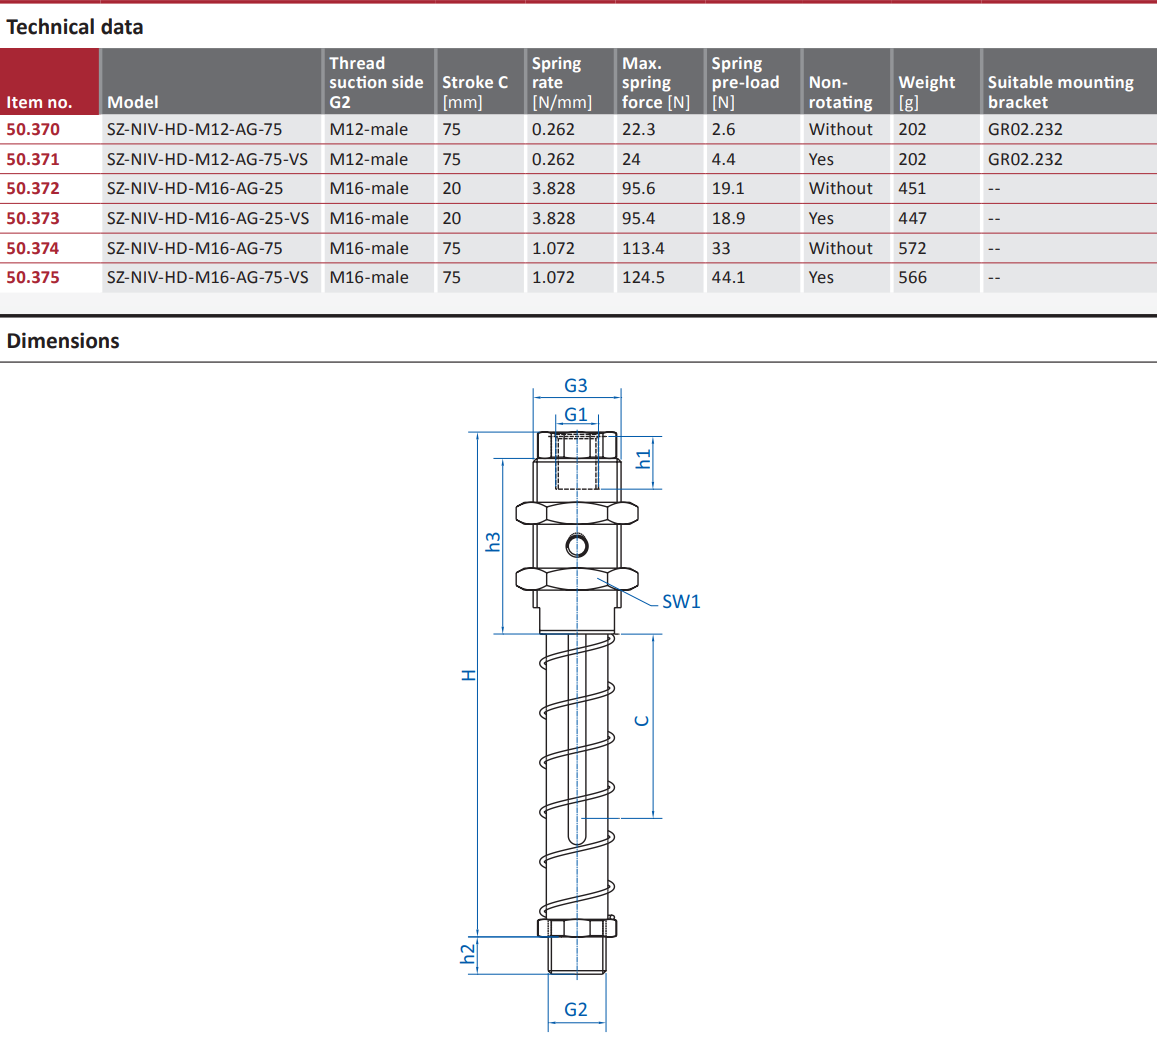Select spring pre-load value 44.1
Image resolution: width=1157 pixels, height=1044 pixels.
728,278
